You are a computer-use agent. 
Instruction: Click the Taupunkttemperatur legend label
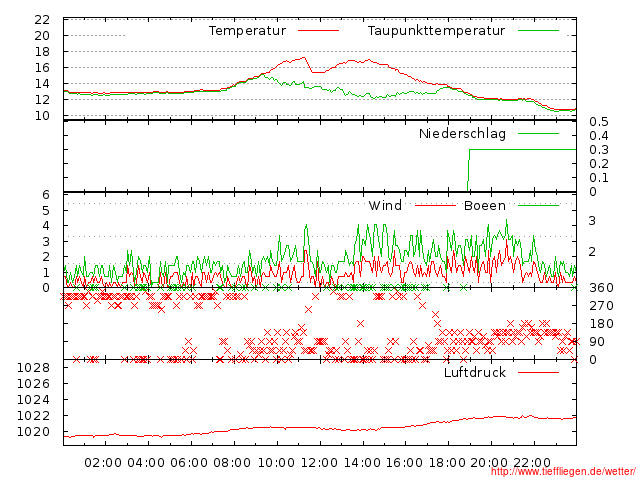point(436,31)
